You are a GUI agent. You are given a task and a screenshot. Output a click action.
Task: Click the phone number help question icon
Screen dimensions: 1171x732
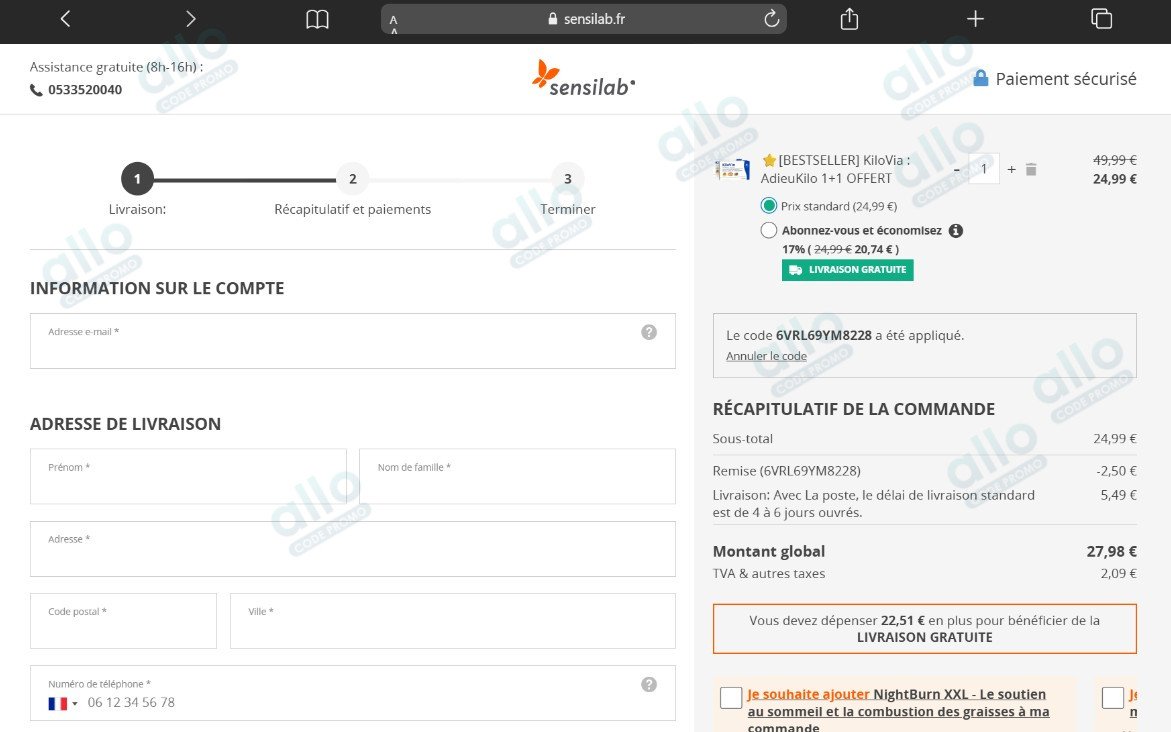(649, 684)
